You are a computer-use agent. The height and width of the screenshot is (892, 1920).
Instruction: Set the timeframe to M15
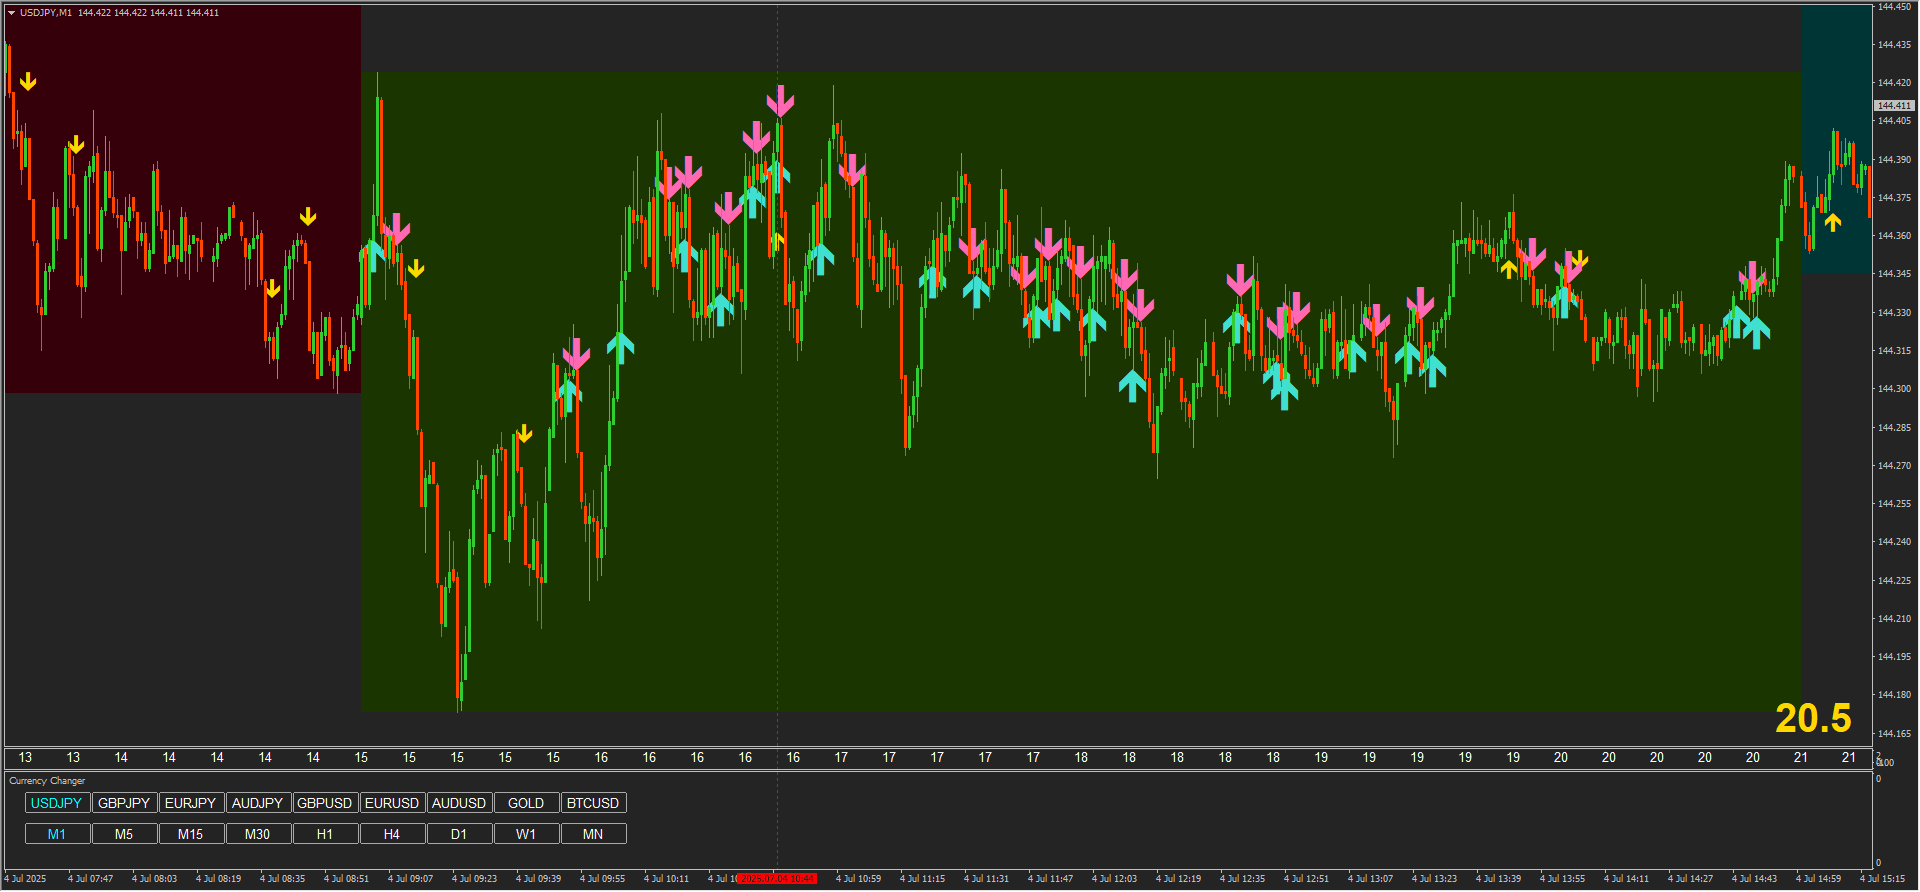191,834
